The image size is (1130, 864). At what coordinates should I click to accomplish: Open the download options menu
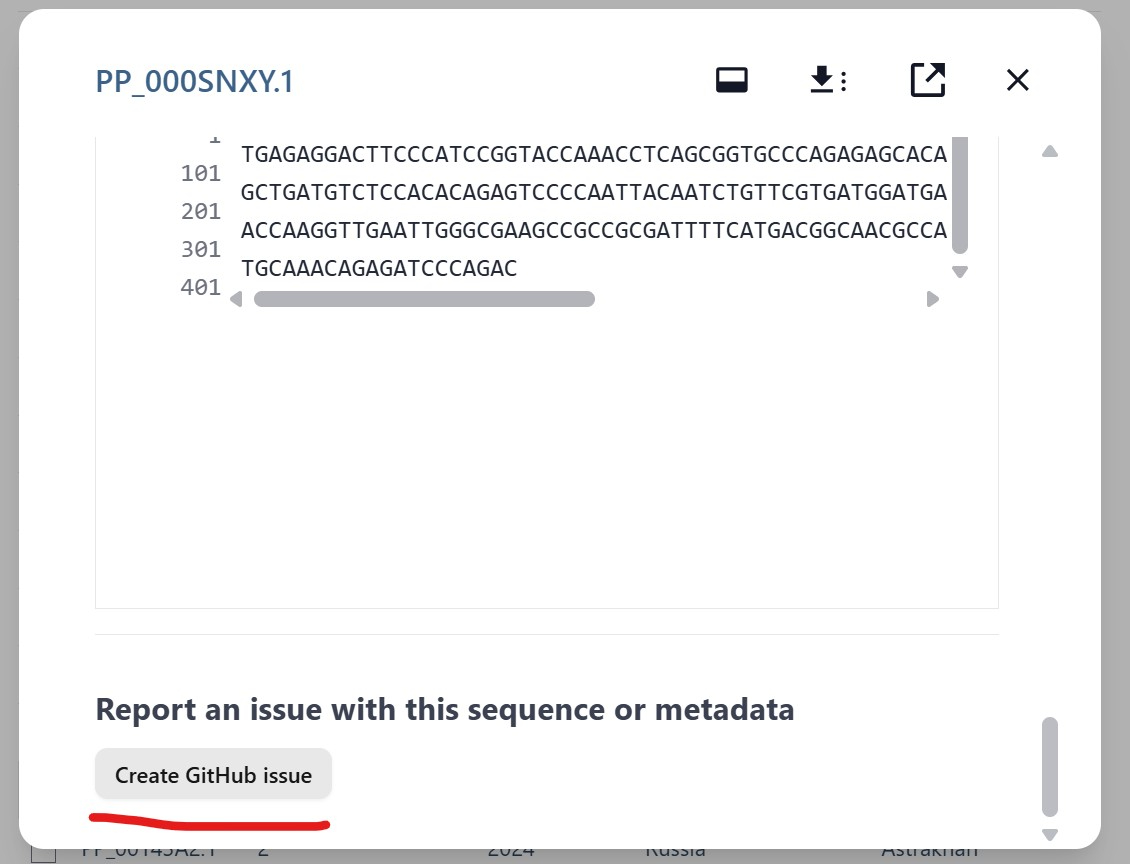coord(827,80)
